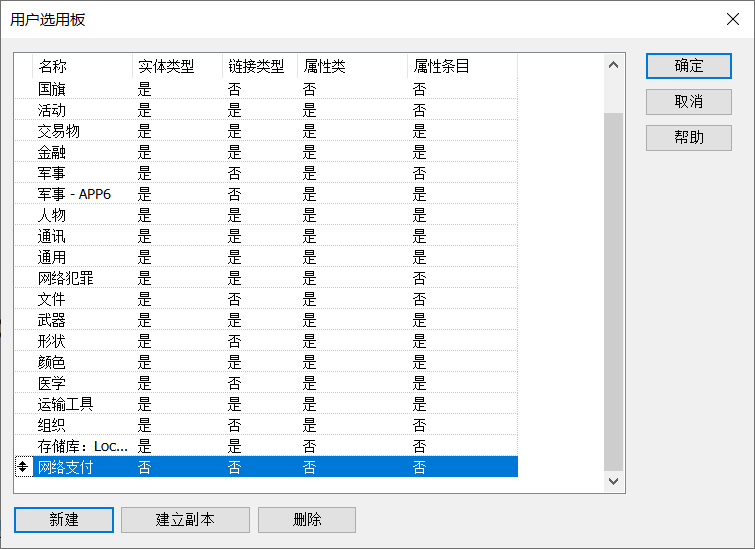755x549 pixels.
Task: Select the 形状 palette row
Action: coord(266,341)
